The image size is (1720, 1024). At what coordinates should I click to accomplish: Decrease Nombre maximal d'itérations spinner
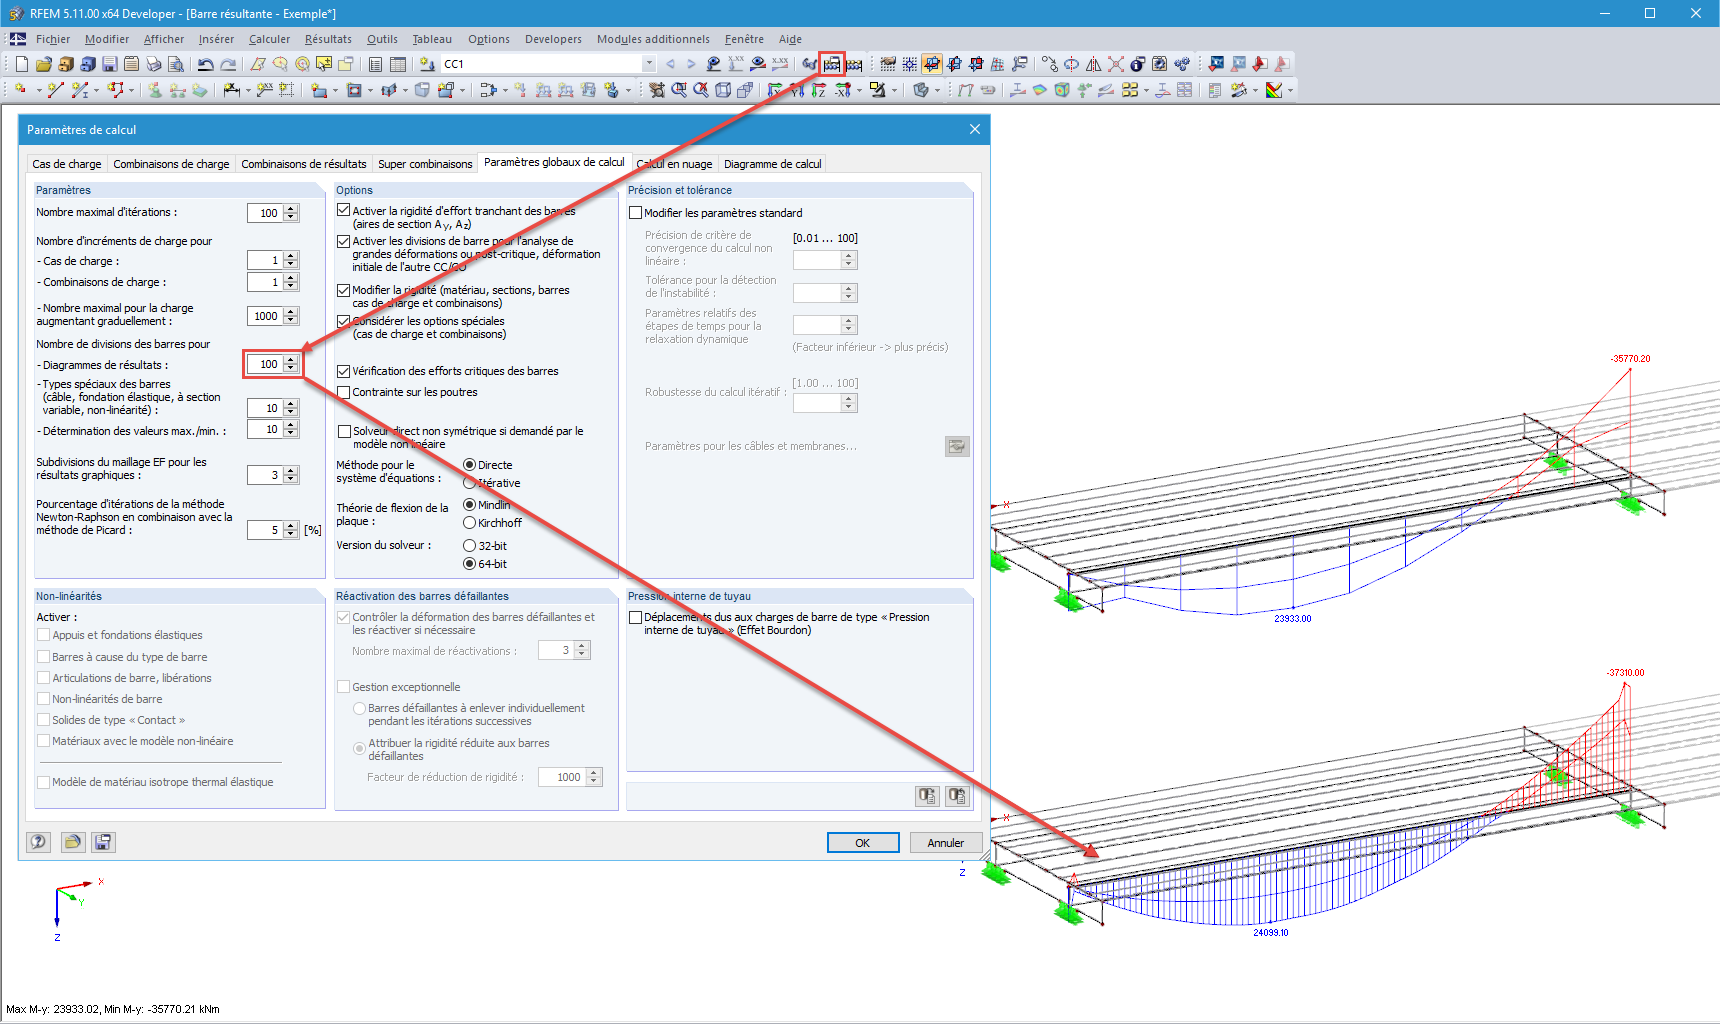pos(291,217)
